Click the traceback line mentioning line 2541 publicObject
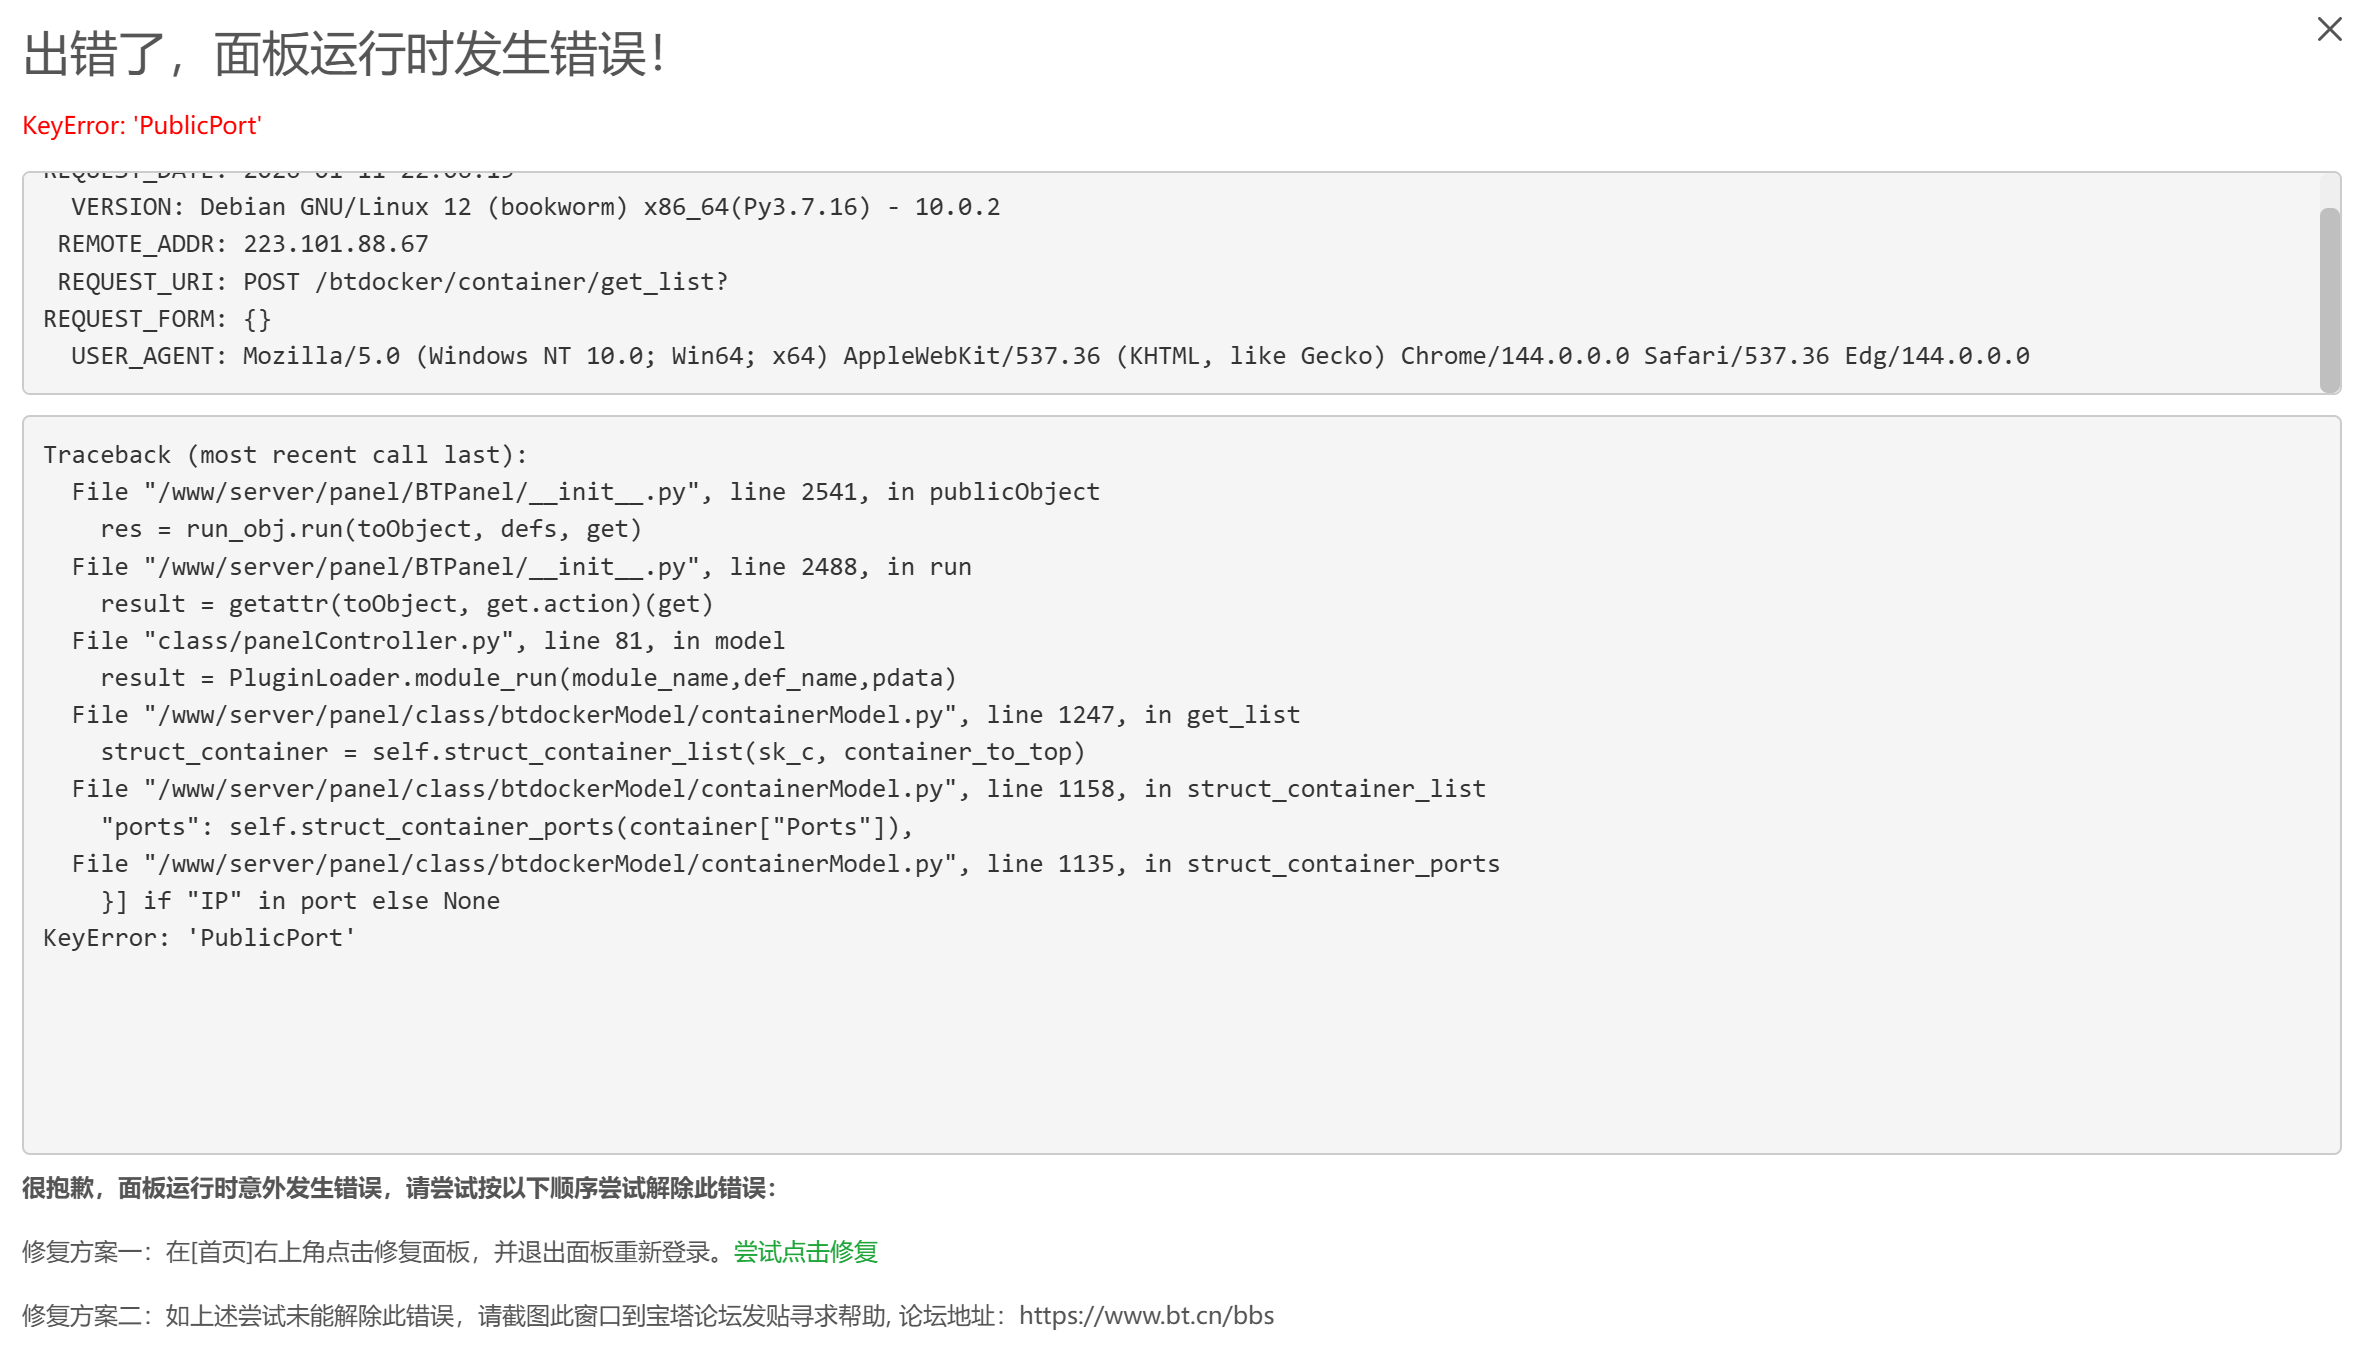This screenshot has width=2374, height=1372. (x=585, y=492)
